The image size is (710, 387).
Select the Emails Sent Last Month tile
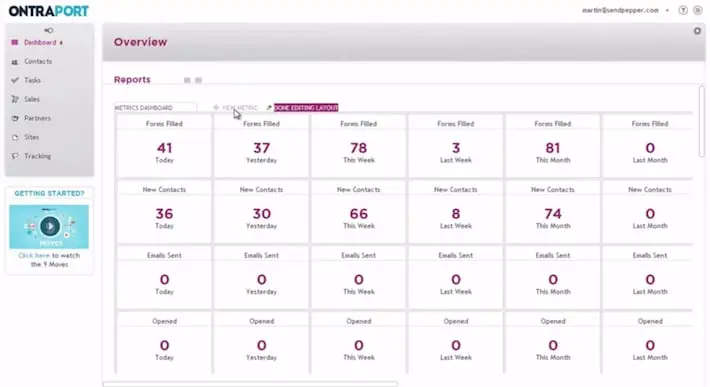pyautogui.click(x=648, y=277)
